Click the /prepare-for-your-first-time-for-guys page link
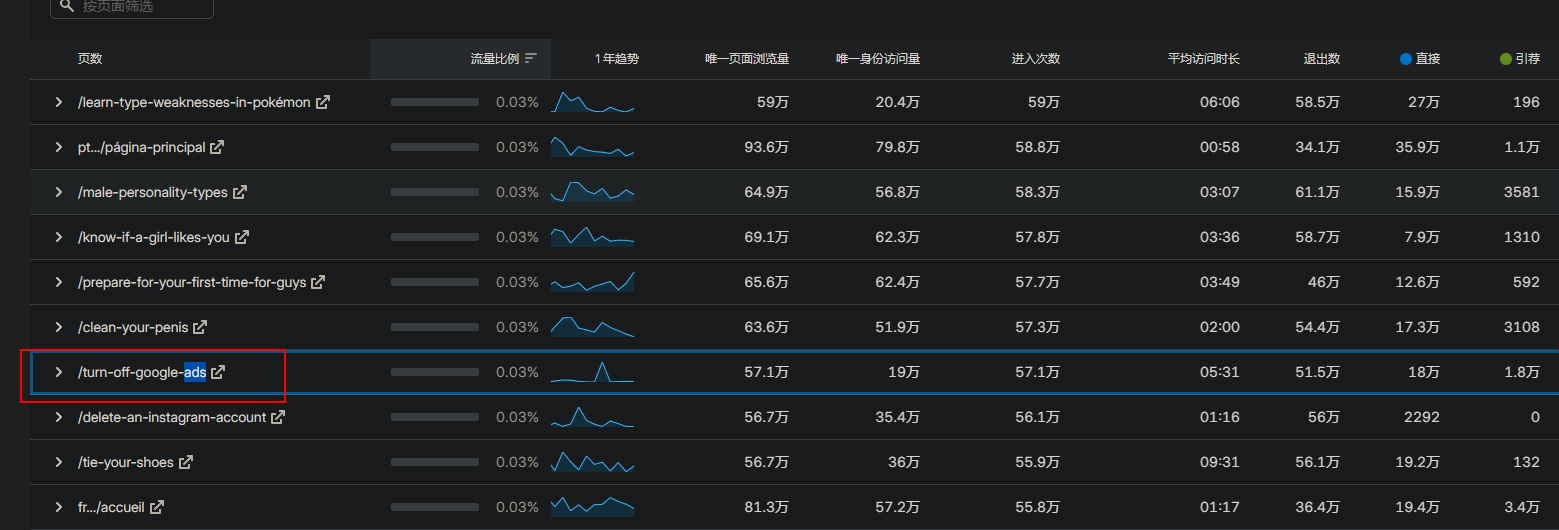Image resolution: width=1559 pixels, height=530 pixels. coord(191,282)
